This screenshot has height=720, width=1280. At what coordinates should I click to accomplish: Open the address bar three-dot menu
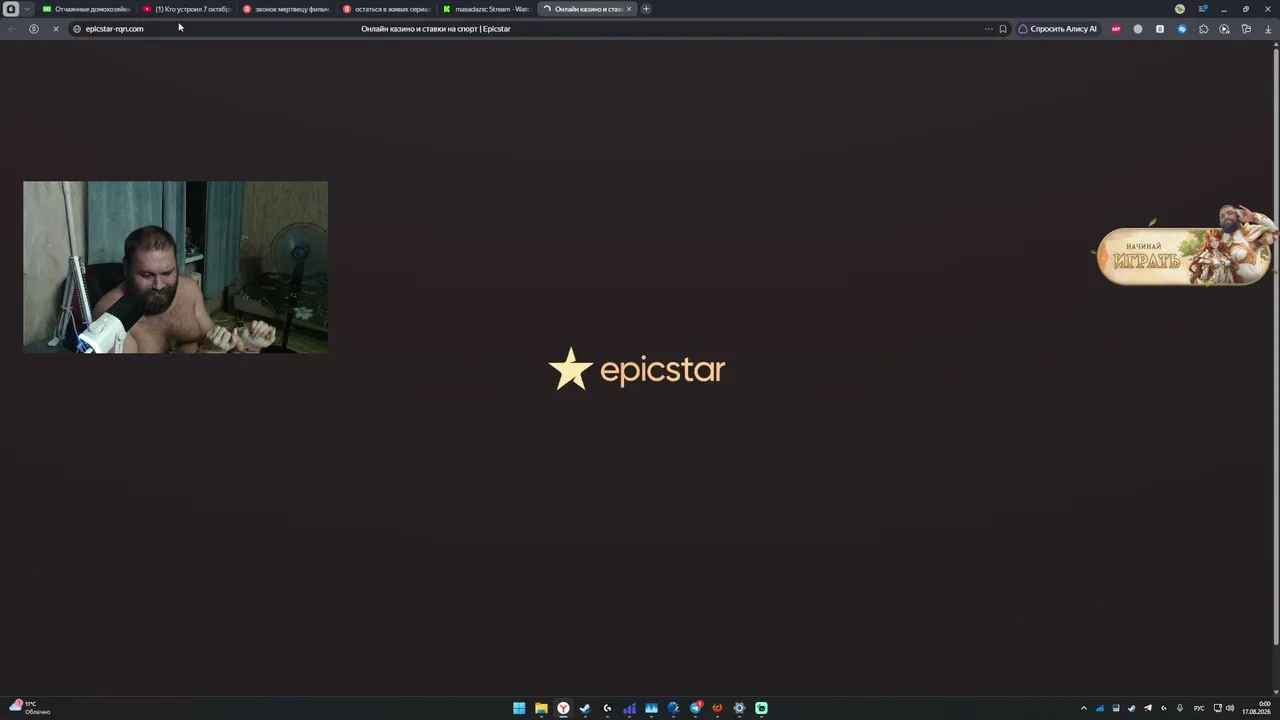click(x=989, y=29)
